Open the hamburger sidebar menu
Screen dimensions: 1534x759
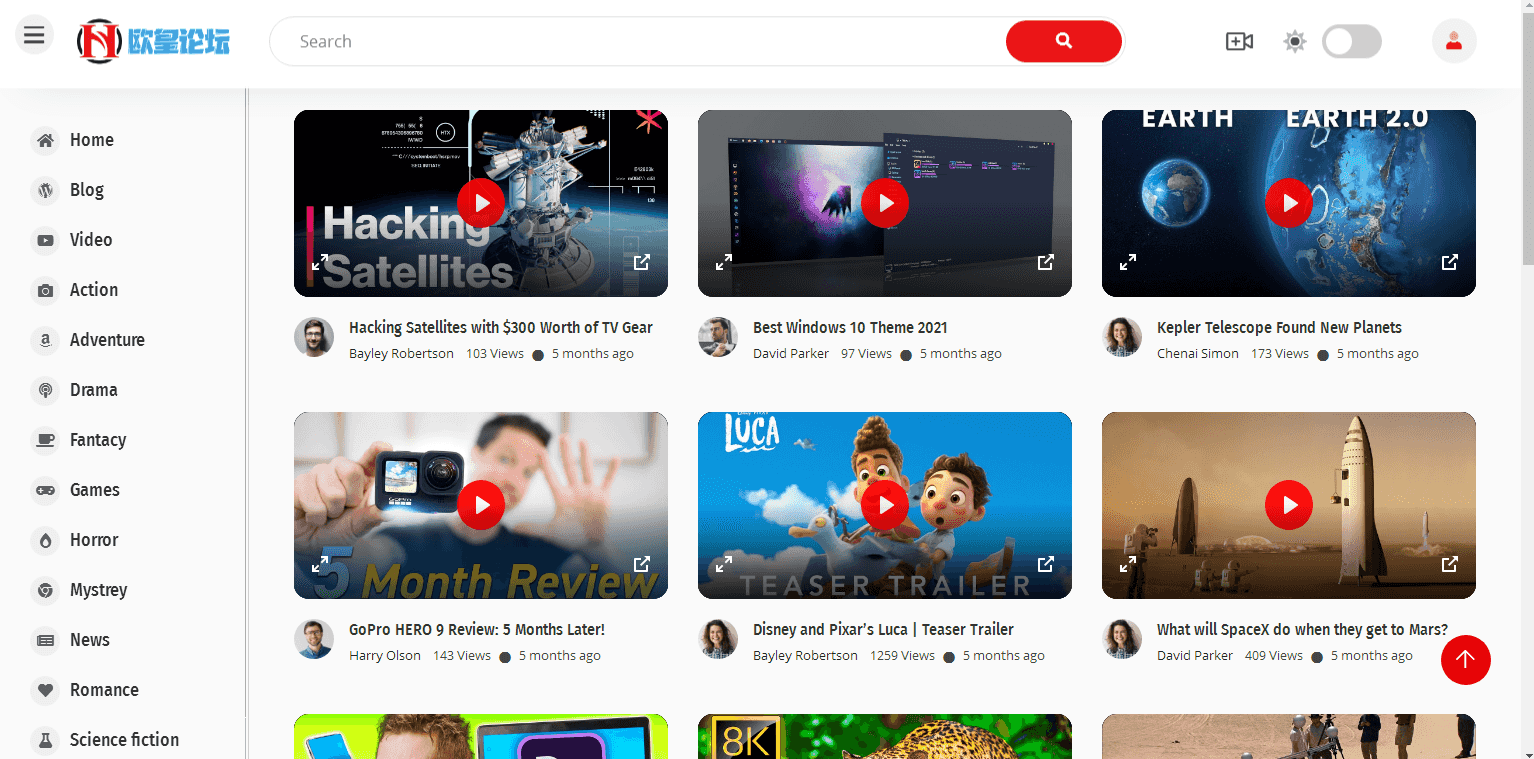pos(34,36)
